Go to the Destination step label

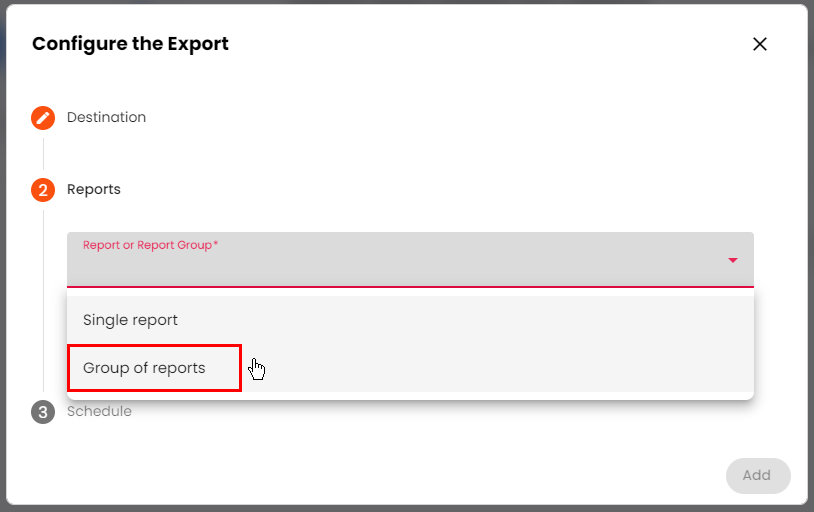pos(106,118)
